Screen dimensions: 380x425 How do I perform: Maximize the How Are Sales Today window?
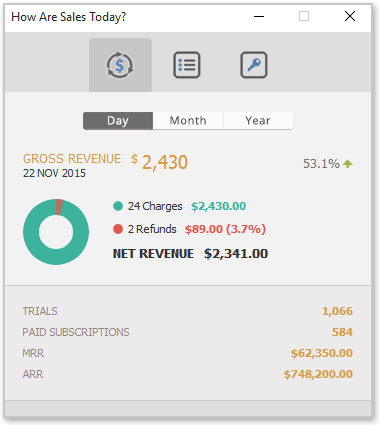point(304,16)
